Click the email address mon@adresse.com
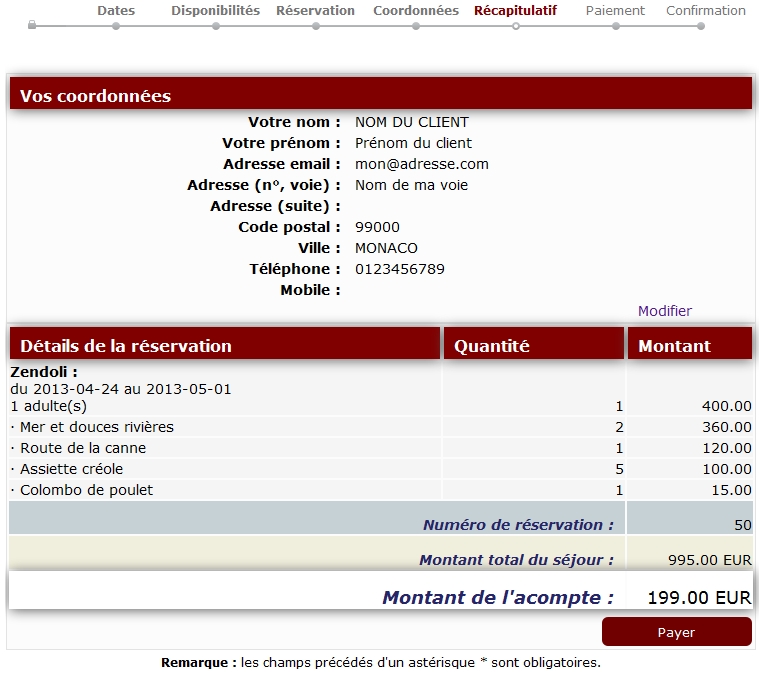 [422, 164]
